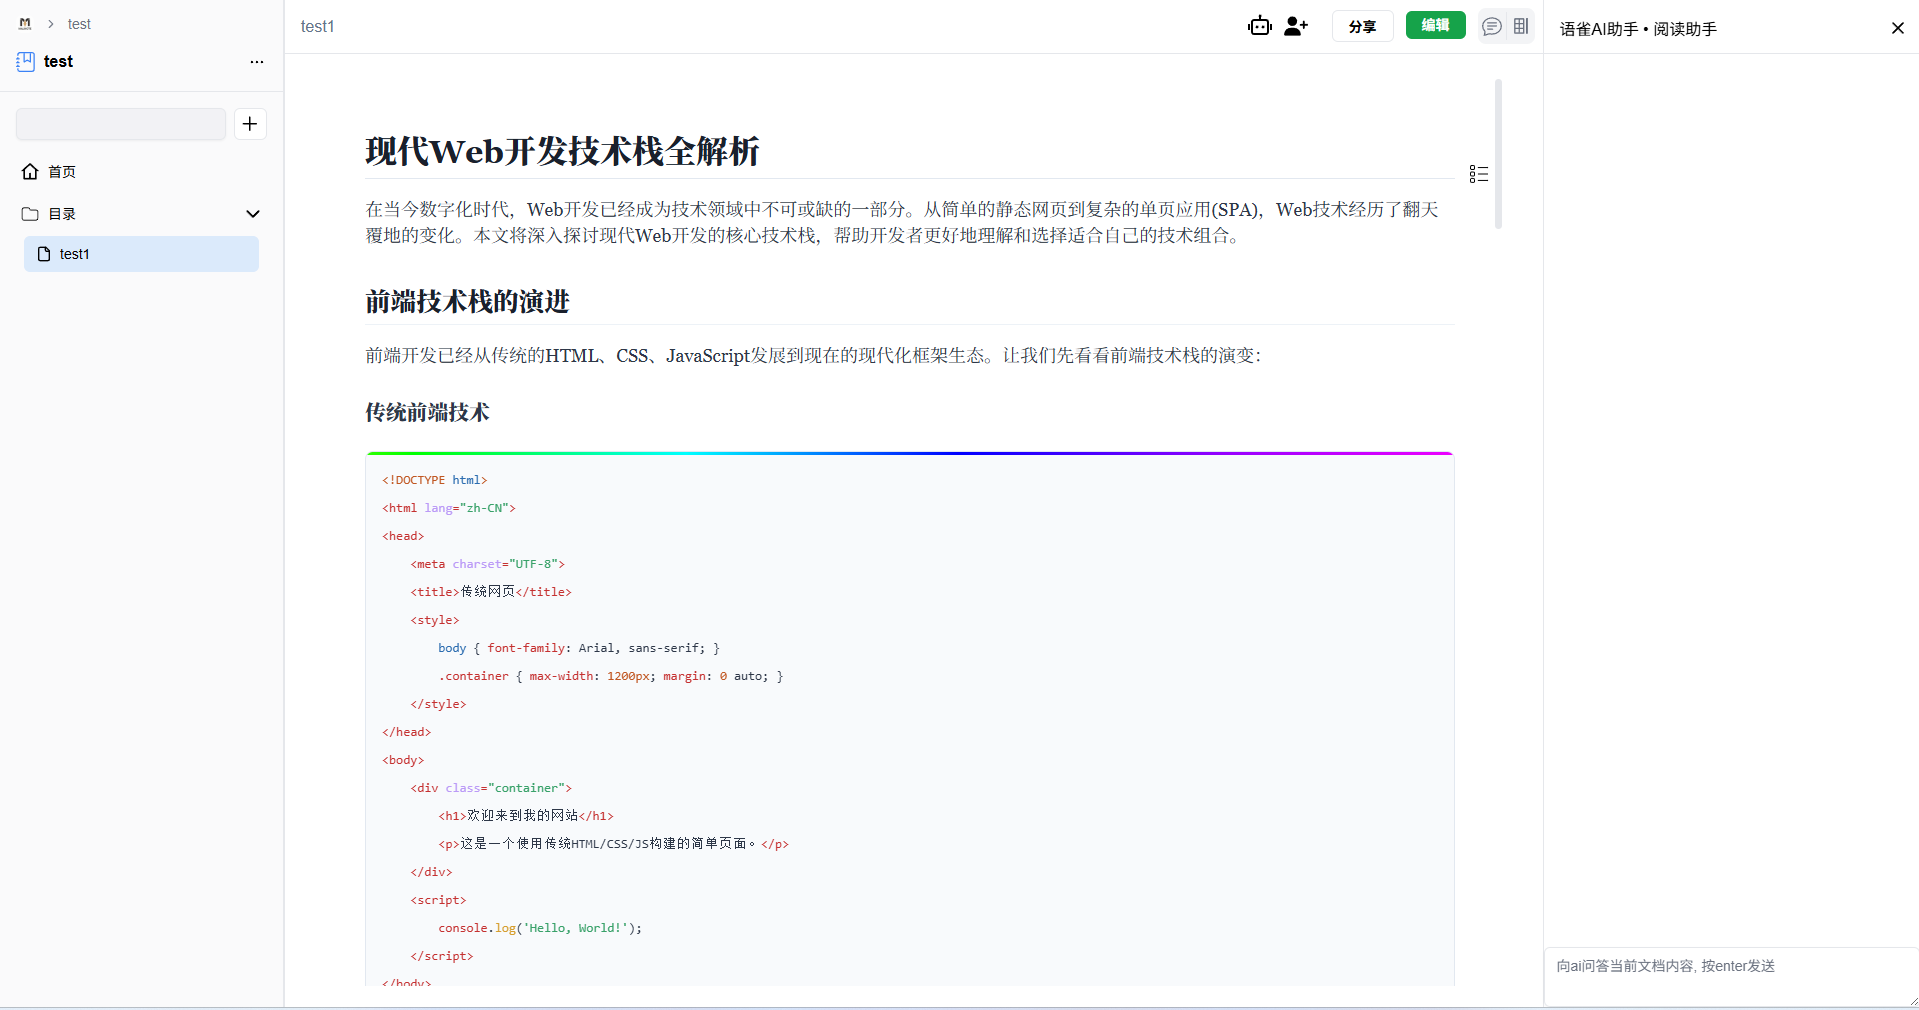The image size is (1919, 1010).
Task: Open the 'test' knowledge base title
Action: tap(58, 61)
